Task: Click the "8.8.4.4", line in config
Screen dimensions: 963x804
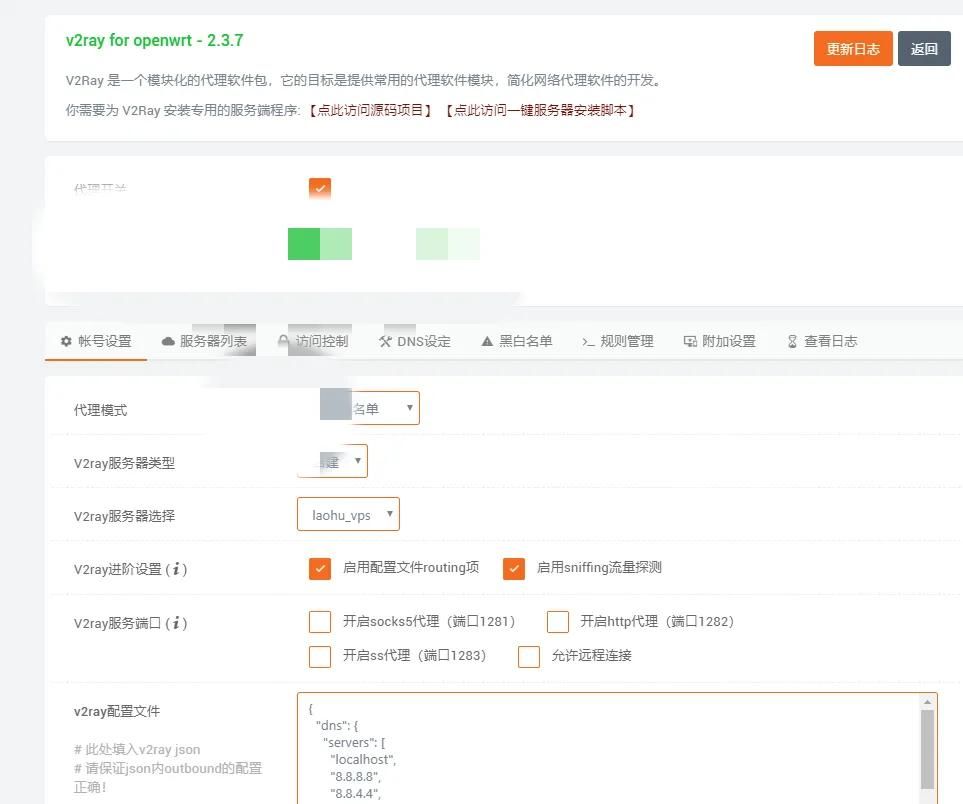Action: coord(355,794)
